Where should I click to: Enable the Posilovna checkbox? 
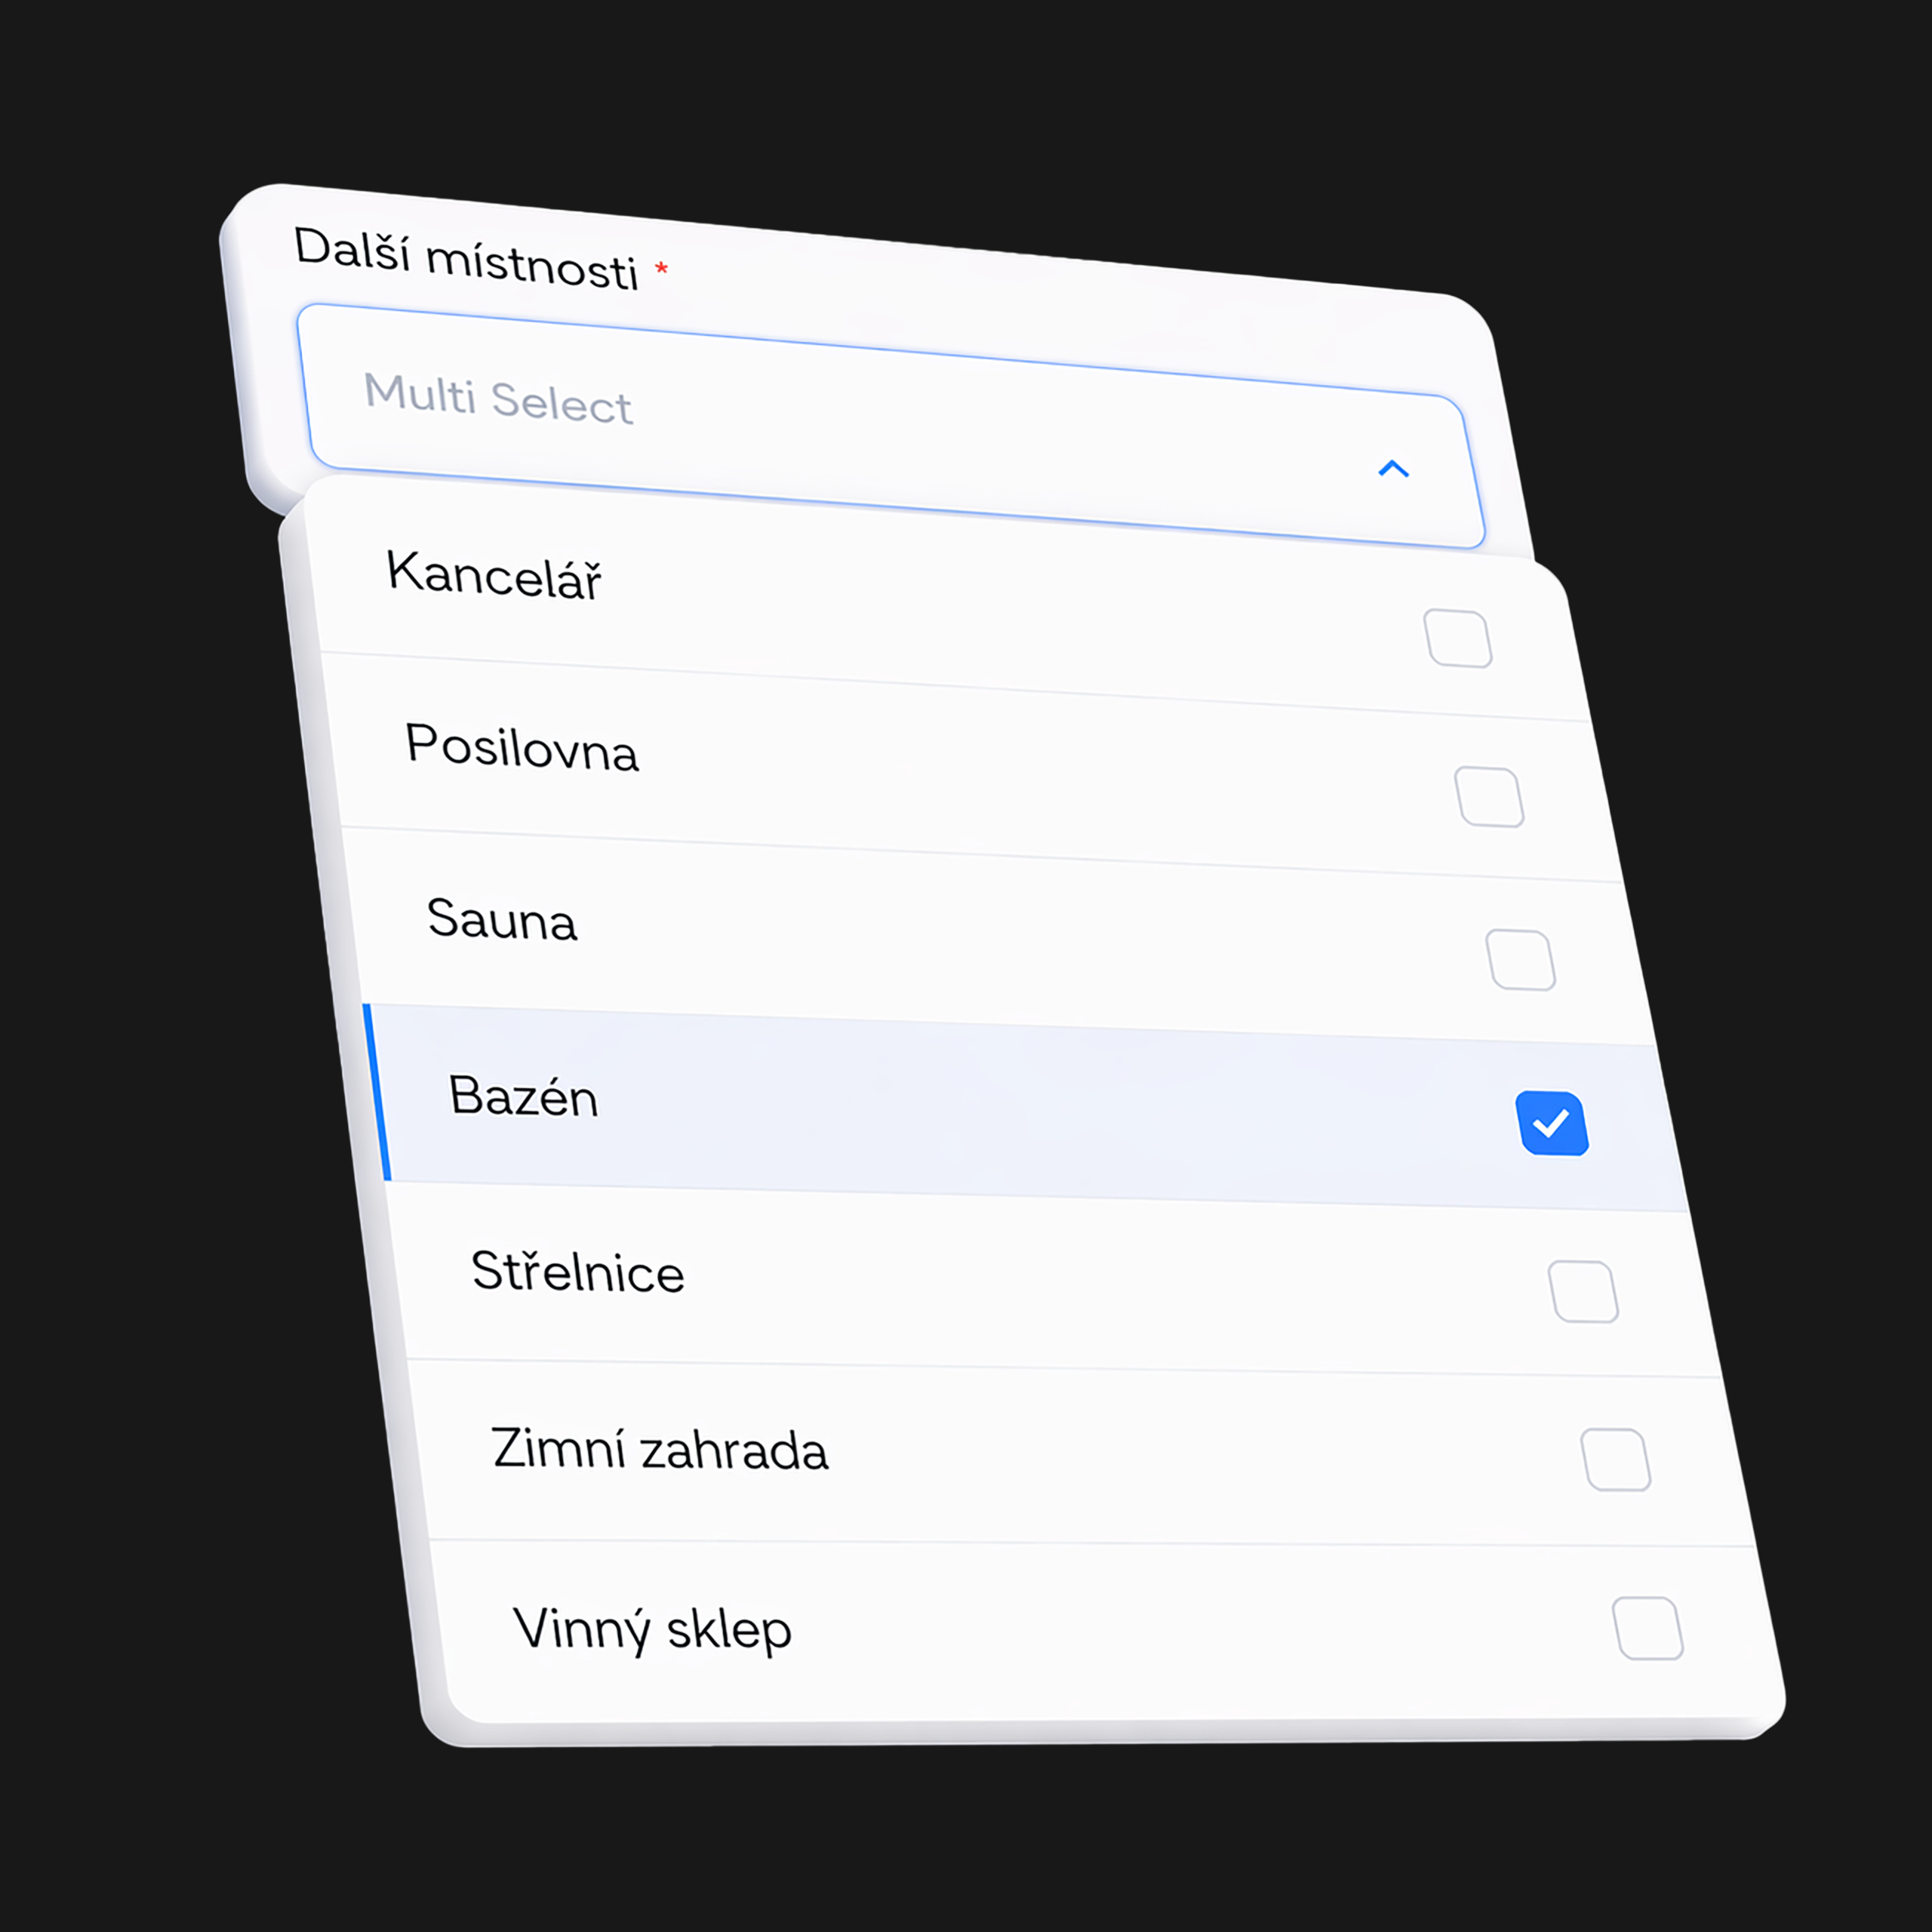(x=1489, y=797)
